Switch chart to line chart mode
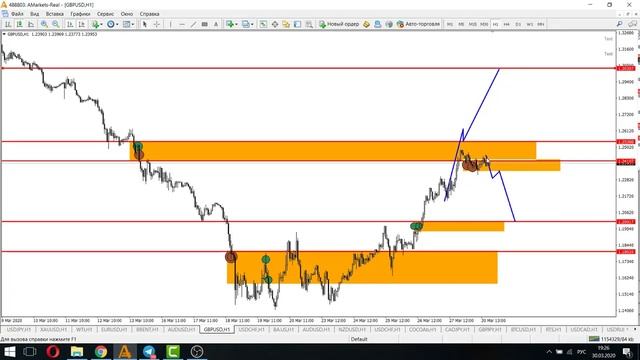Viewport: 640px width, 360px height. click(31, 24)
